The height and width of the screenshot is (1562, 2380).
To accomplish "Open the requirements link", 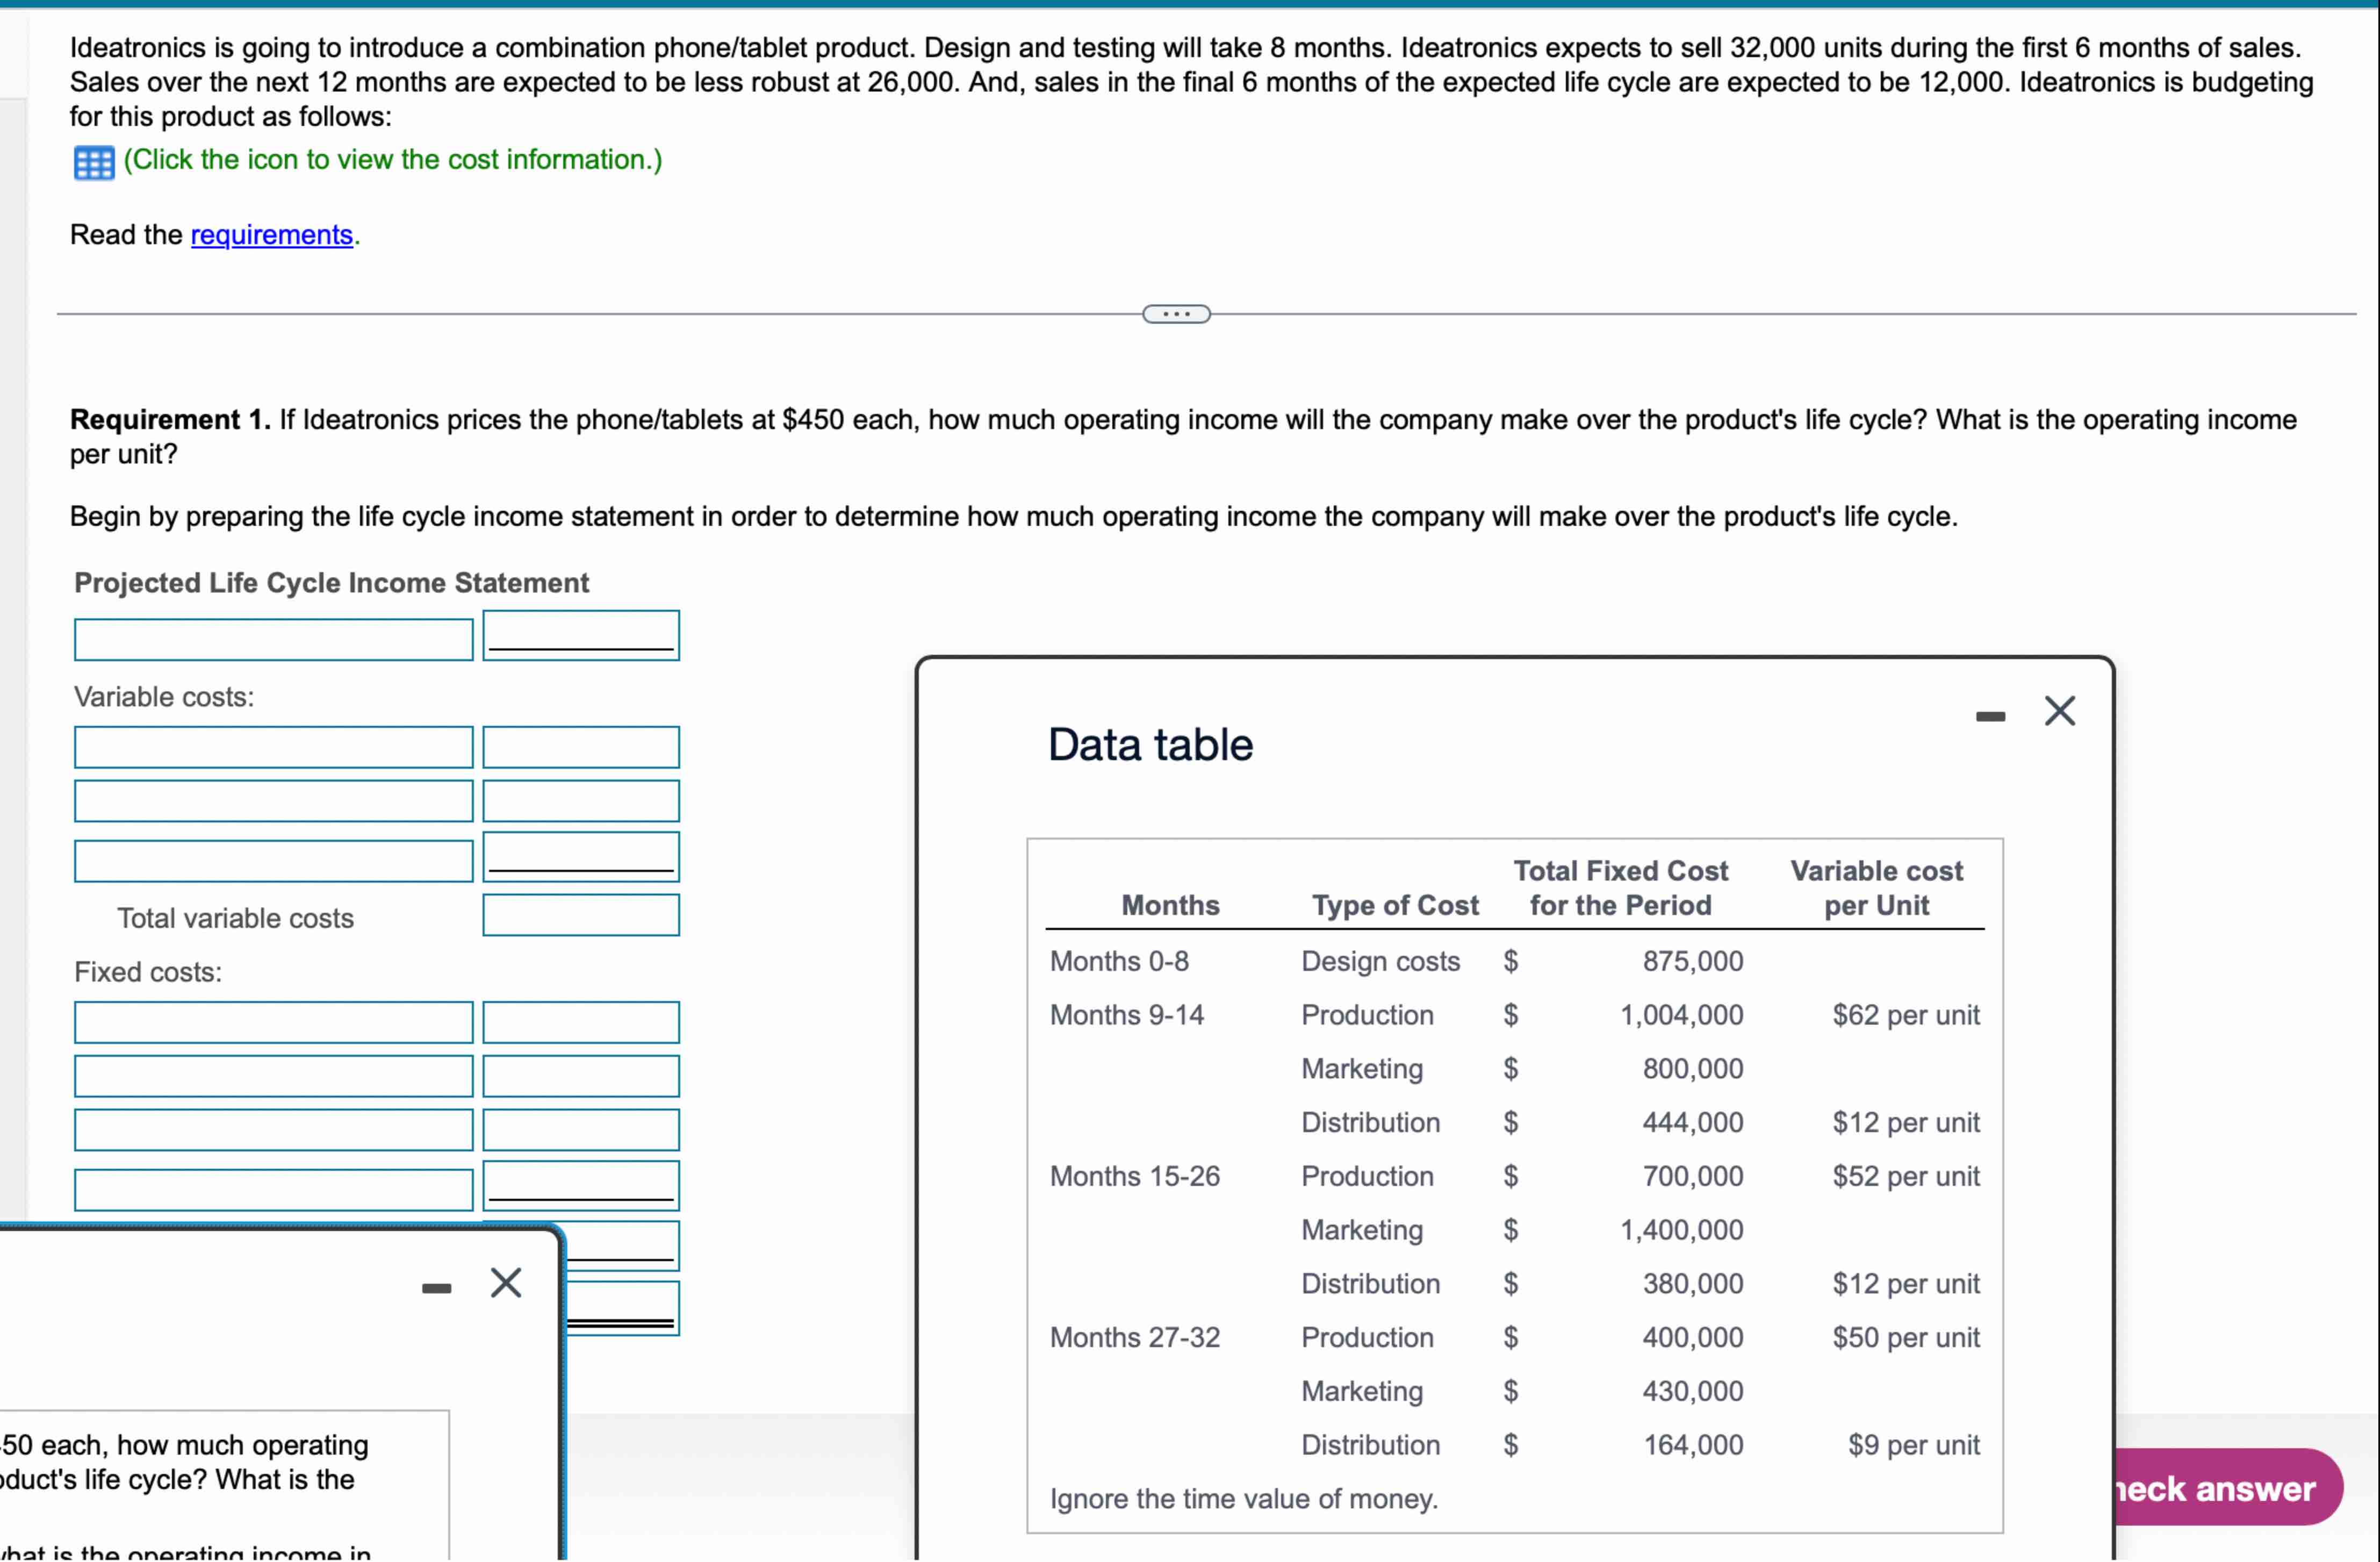I will [271, 235].
